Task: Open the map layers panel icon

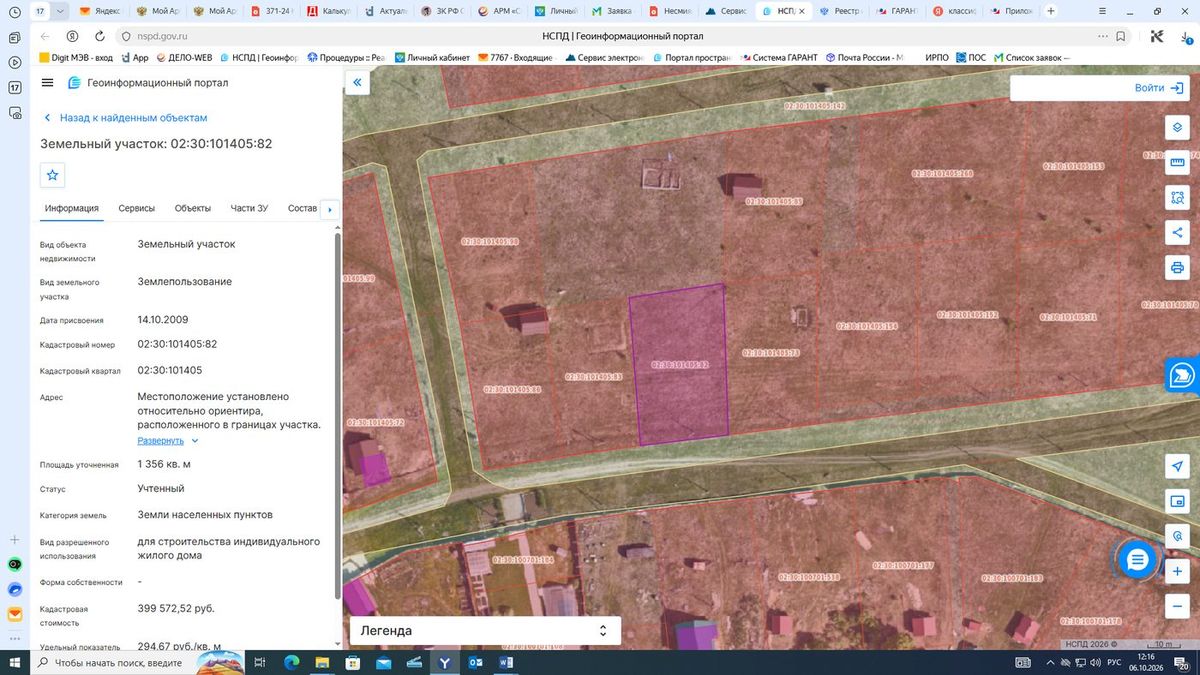Action: coord(1177,128)
